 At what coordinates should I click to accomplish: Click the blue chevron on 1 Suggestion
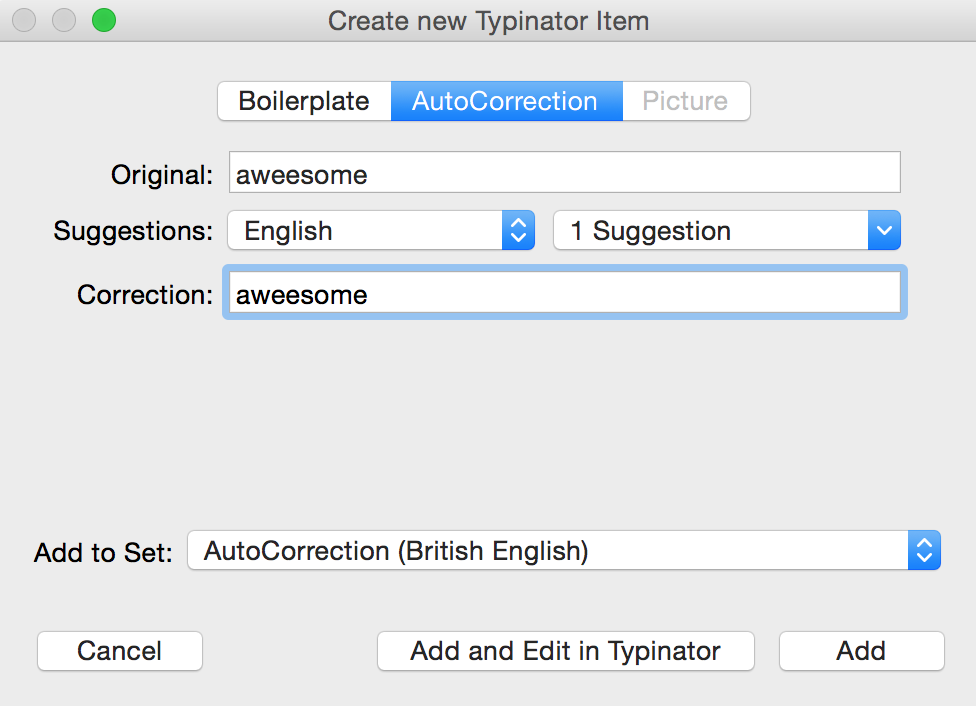pos(884,230)
